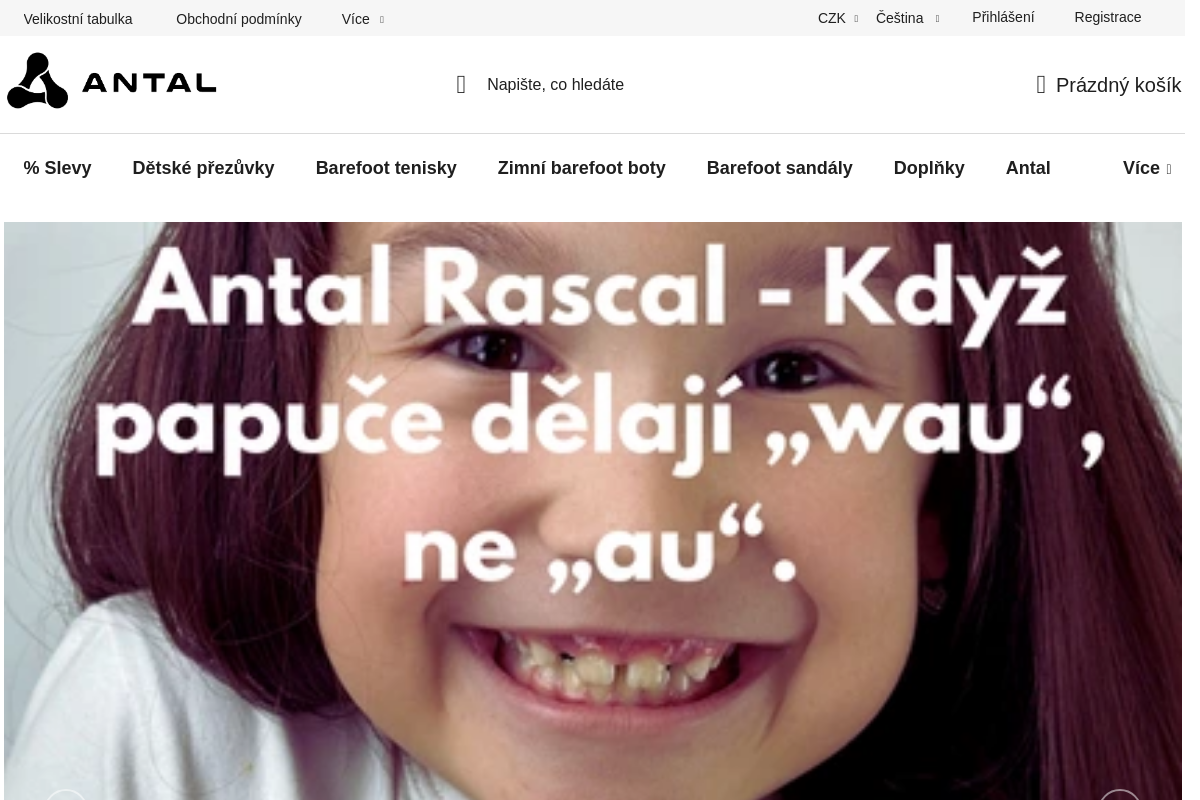
Task: Click the Antal Rascal banner image
Action: coord(592,500)
